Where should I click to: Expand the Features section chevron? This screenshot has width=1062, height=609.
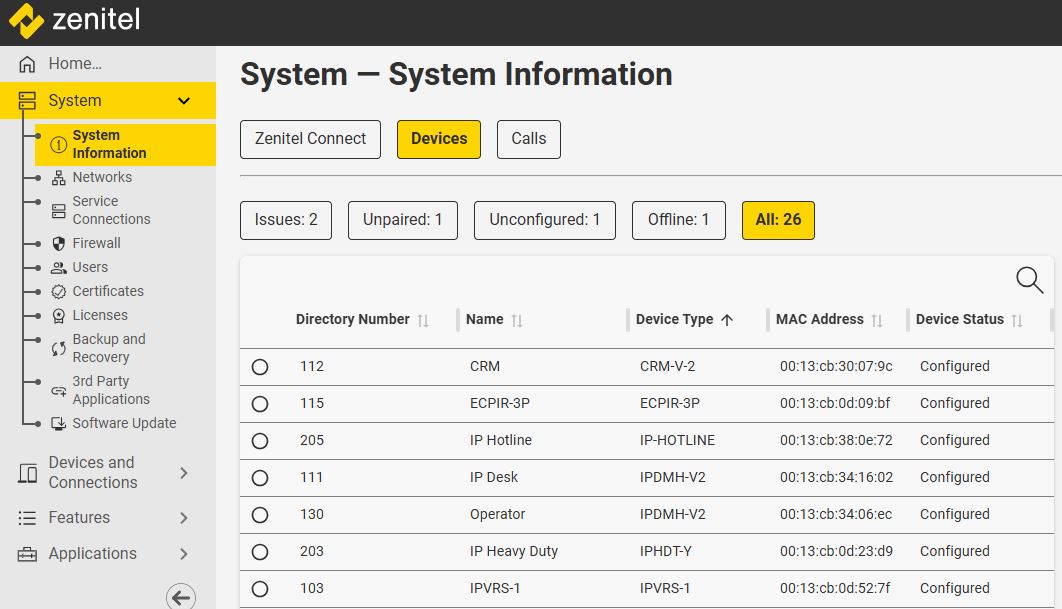click(x=184, y=518)
